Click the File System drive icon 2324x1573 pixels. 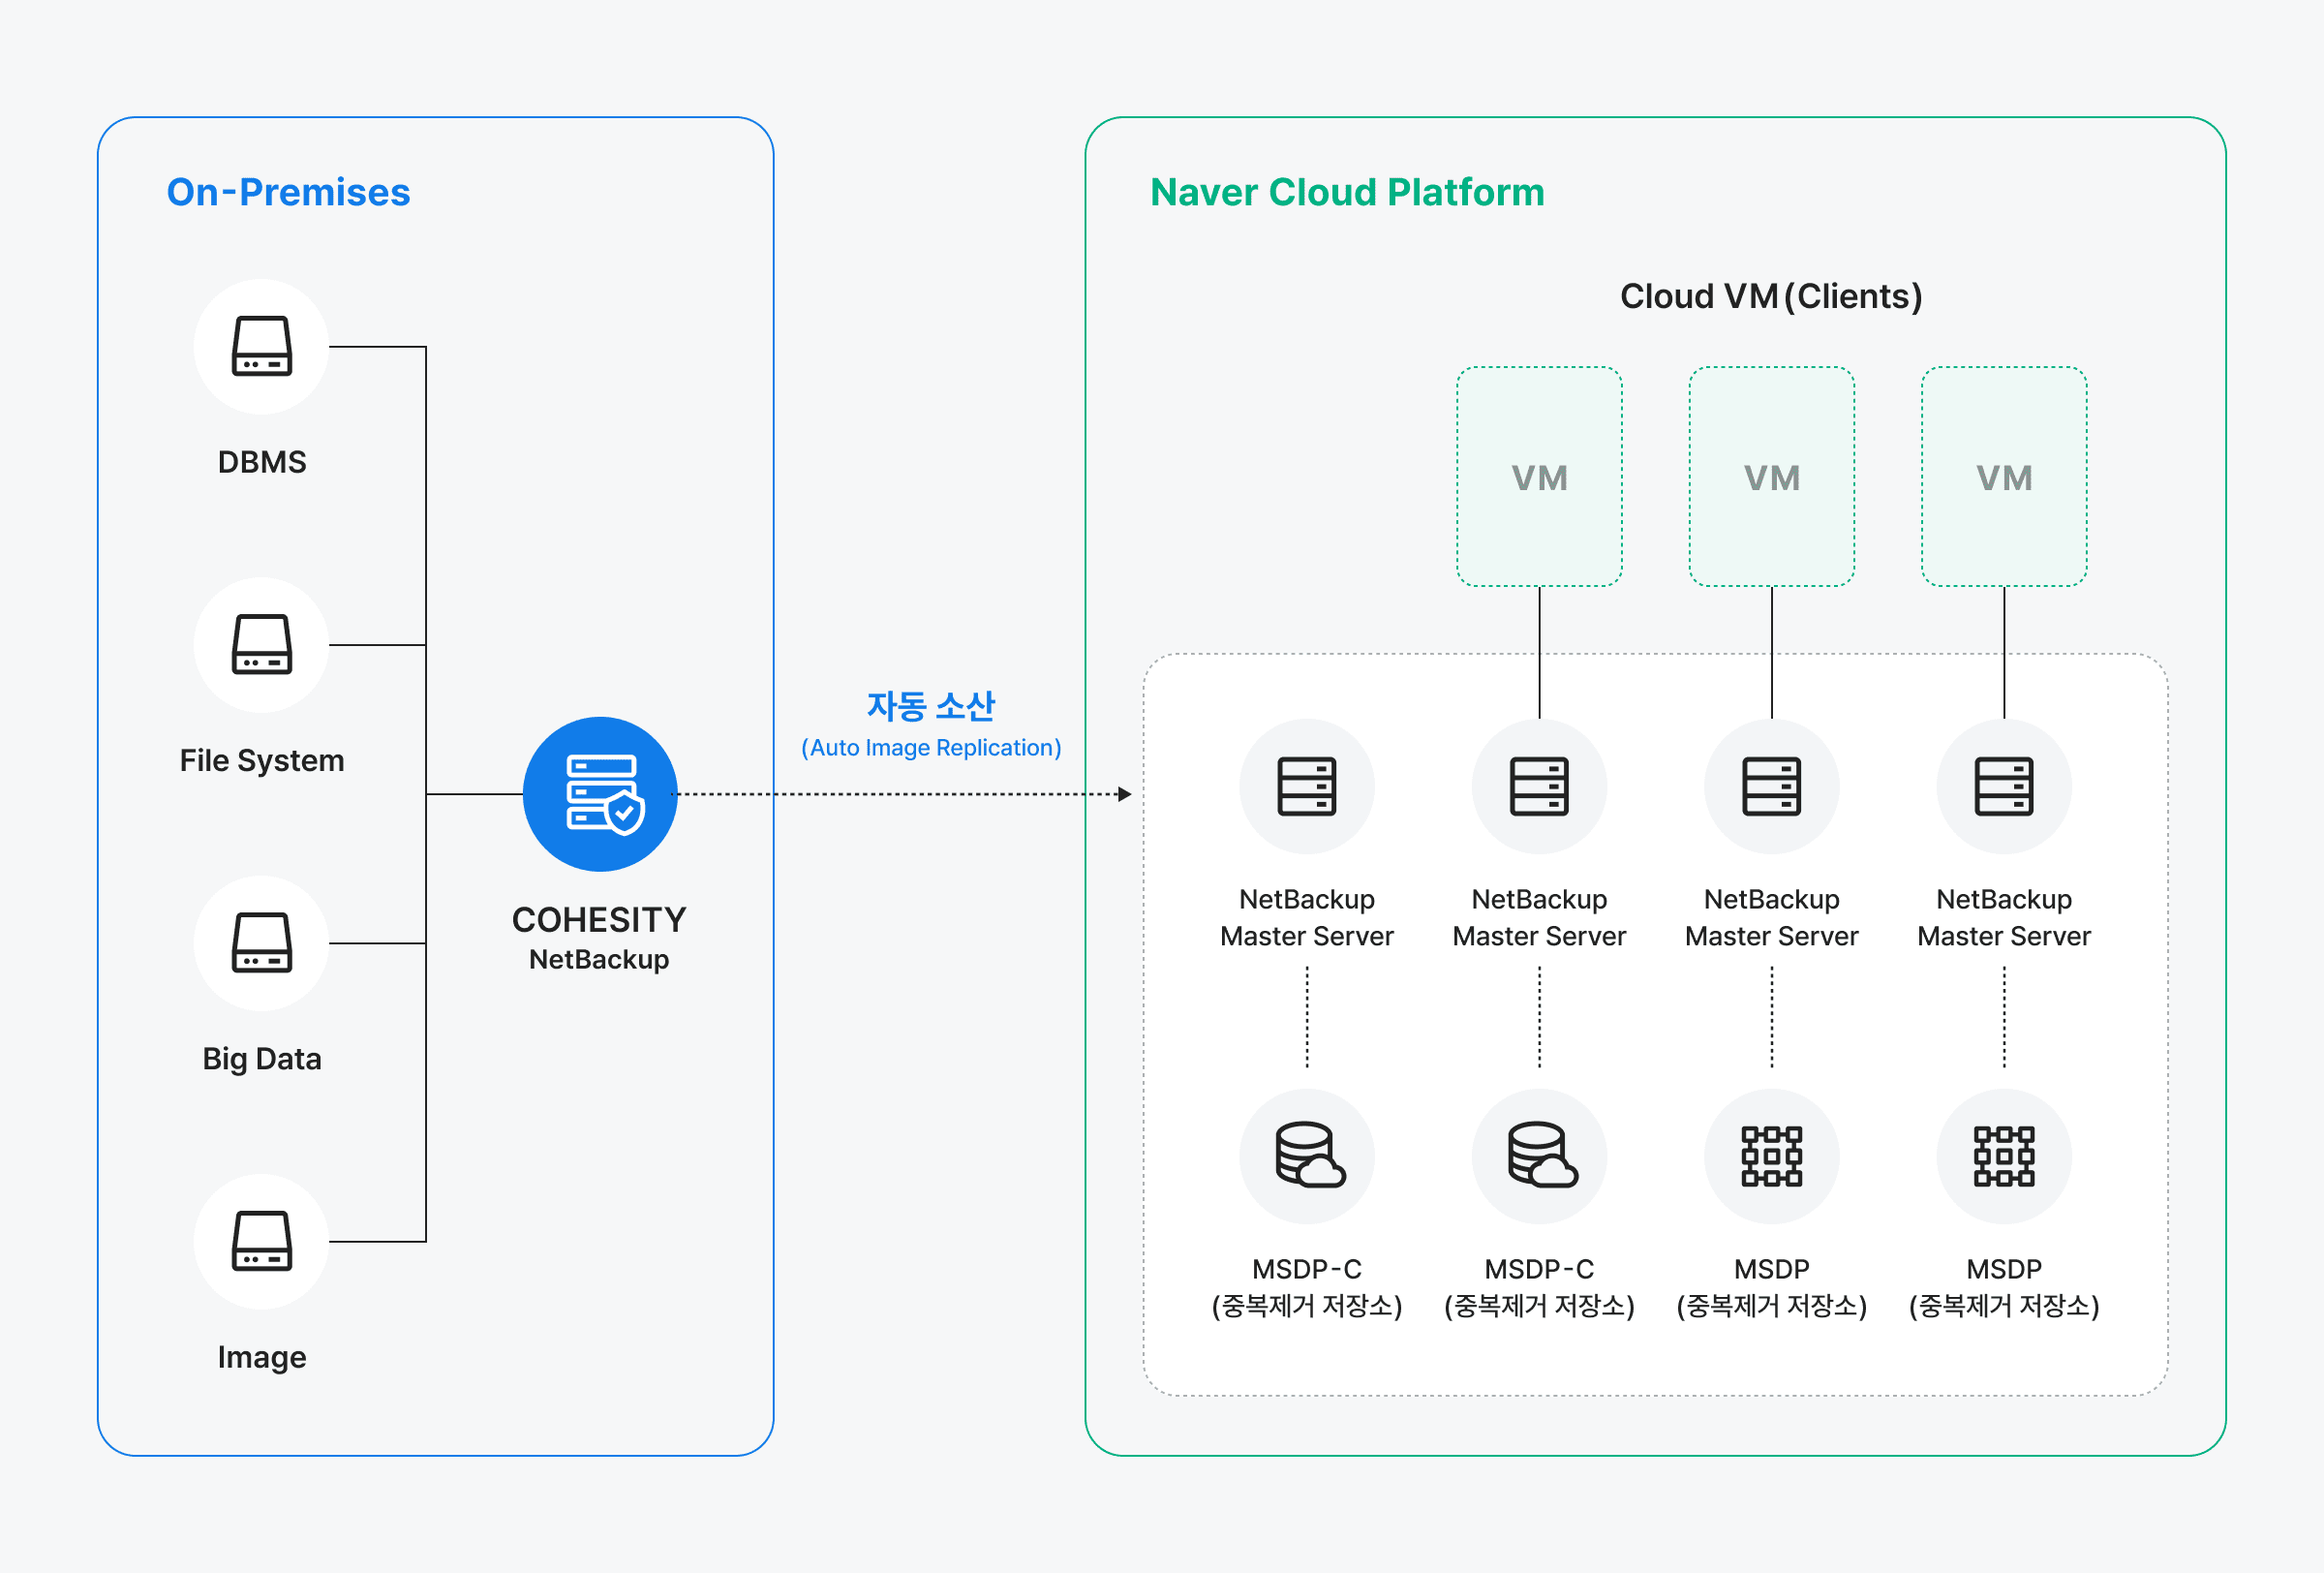pos(261,645)
